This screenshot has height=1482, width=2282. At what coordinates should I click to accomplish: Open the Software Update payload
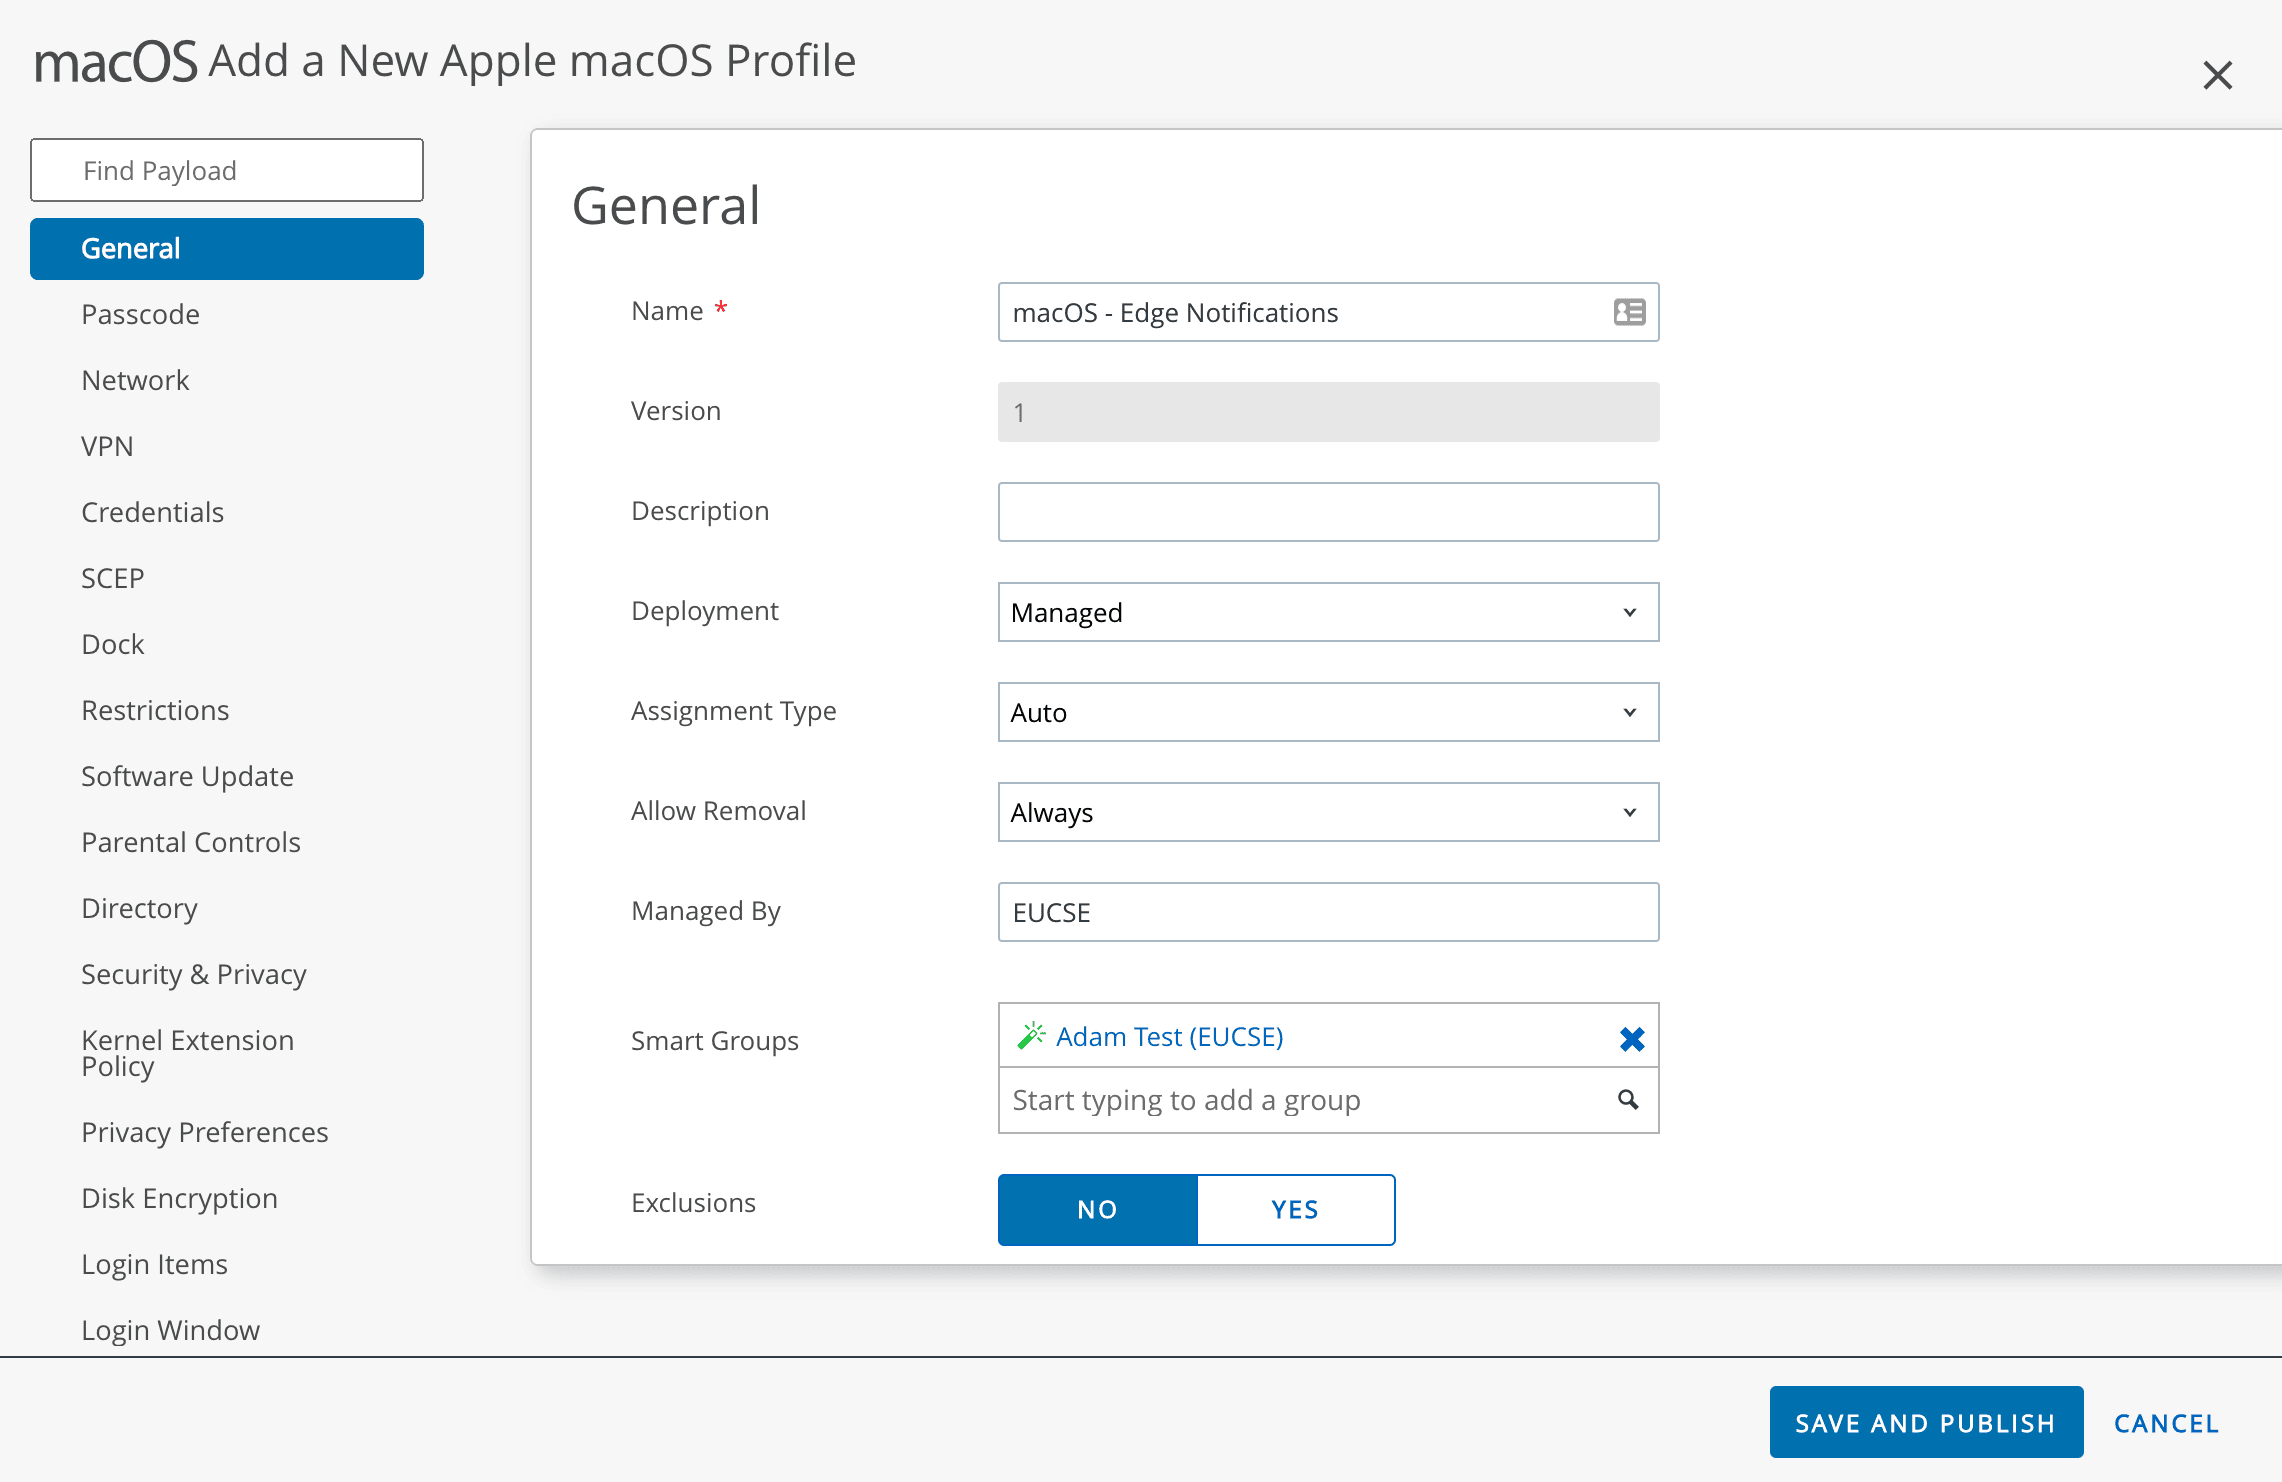(187, 776)
